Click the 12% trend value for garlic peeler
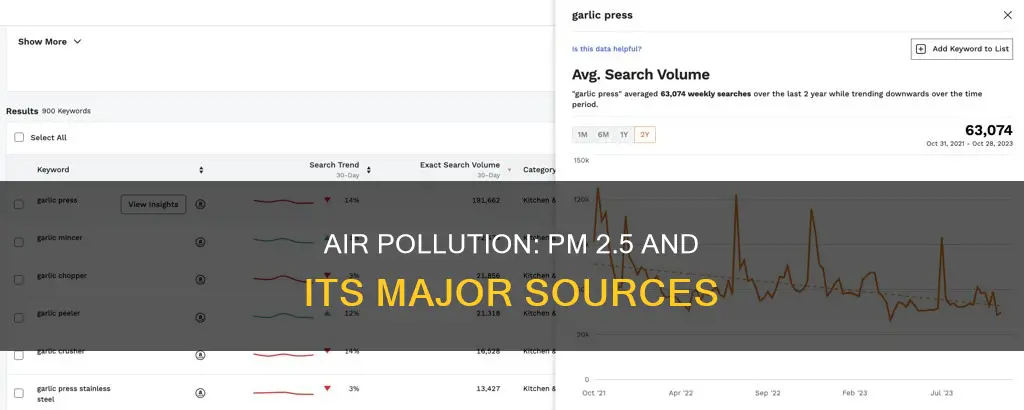Screen dimensions: 1024x410 click(351, 313)
